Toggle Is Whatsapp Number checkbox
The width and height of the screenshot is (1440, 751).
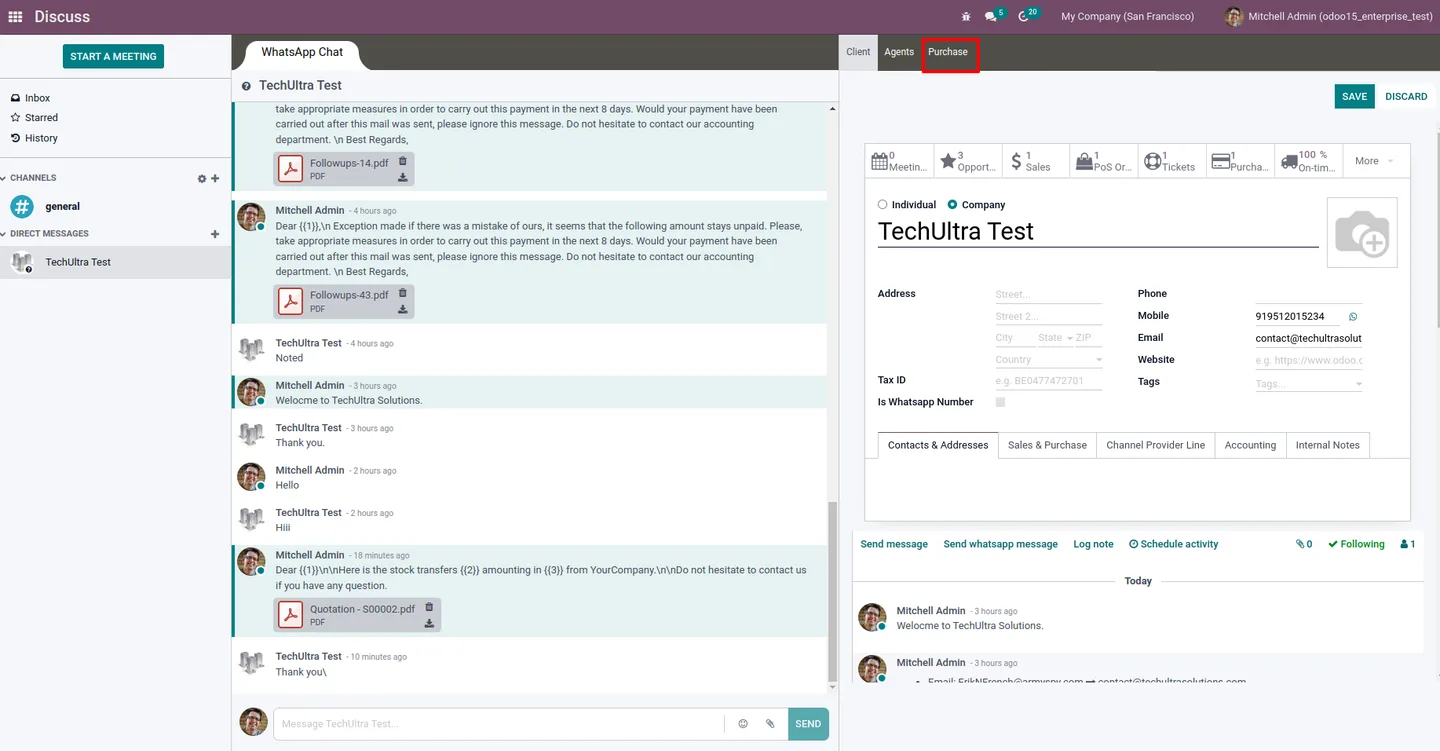[1001, 402]
